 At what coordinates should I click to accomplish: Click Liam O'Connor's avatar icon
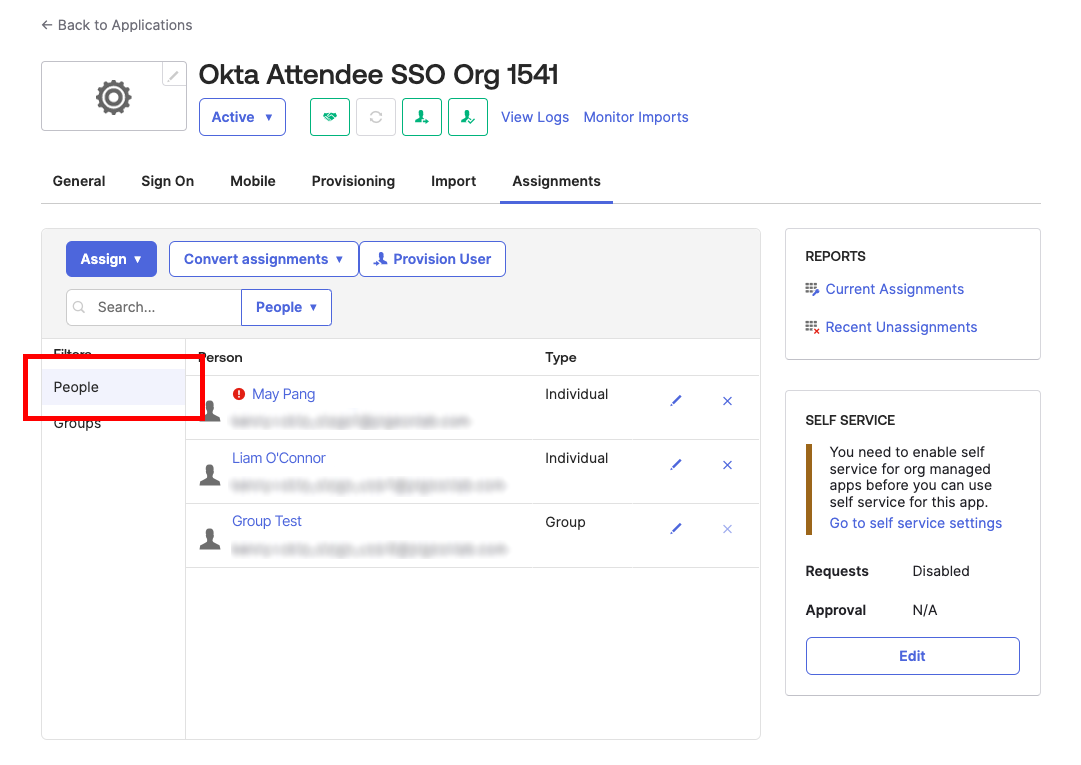[210, 475]
